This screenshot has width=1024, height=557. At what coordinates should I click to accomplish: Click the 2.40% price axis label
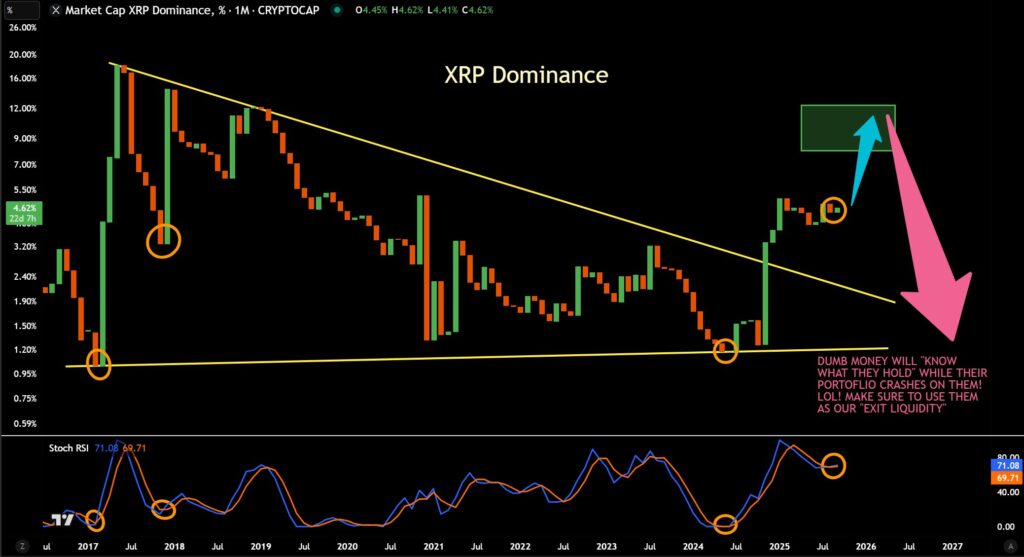[25, 277]
